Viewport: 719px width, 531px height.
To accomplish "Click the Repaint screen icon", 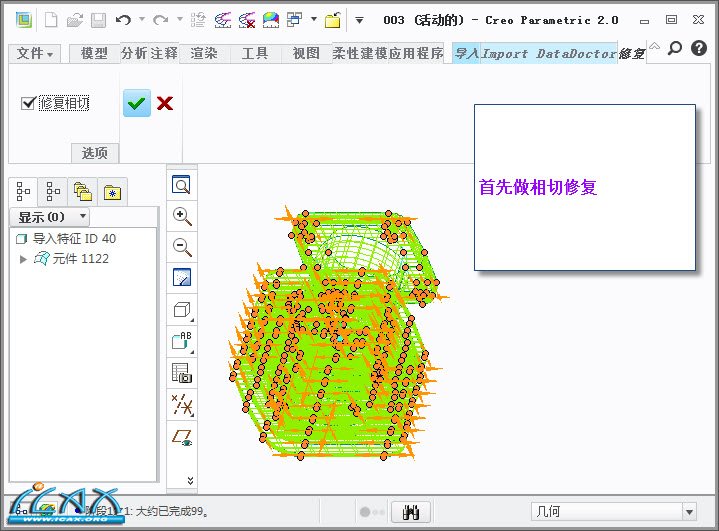I will (182, 278).
